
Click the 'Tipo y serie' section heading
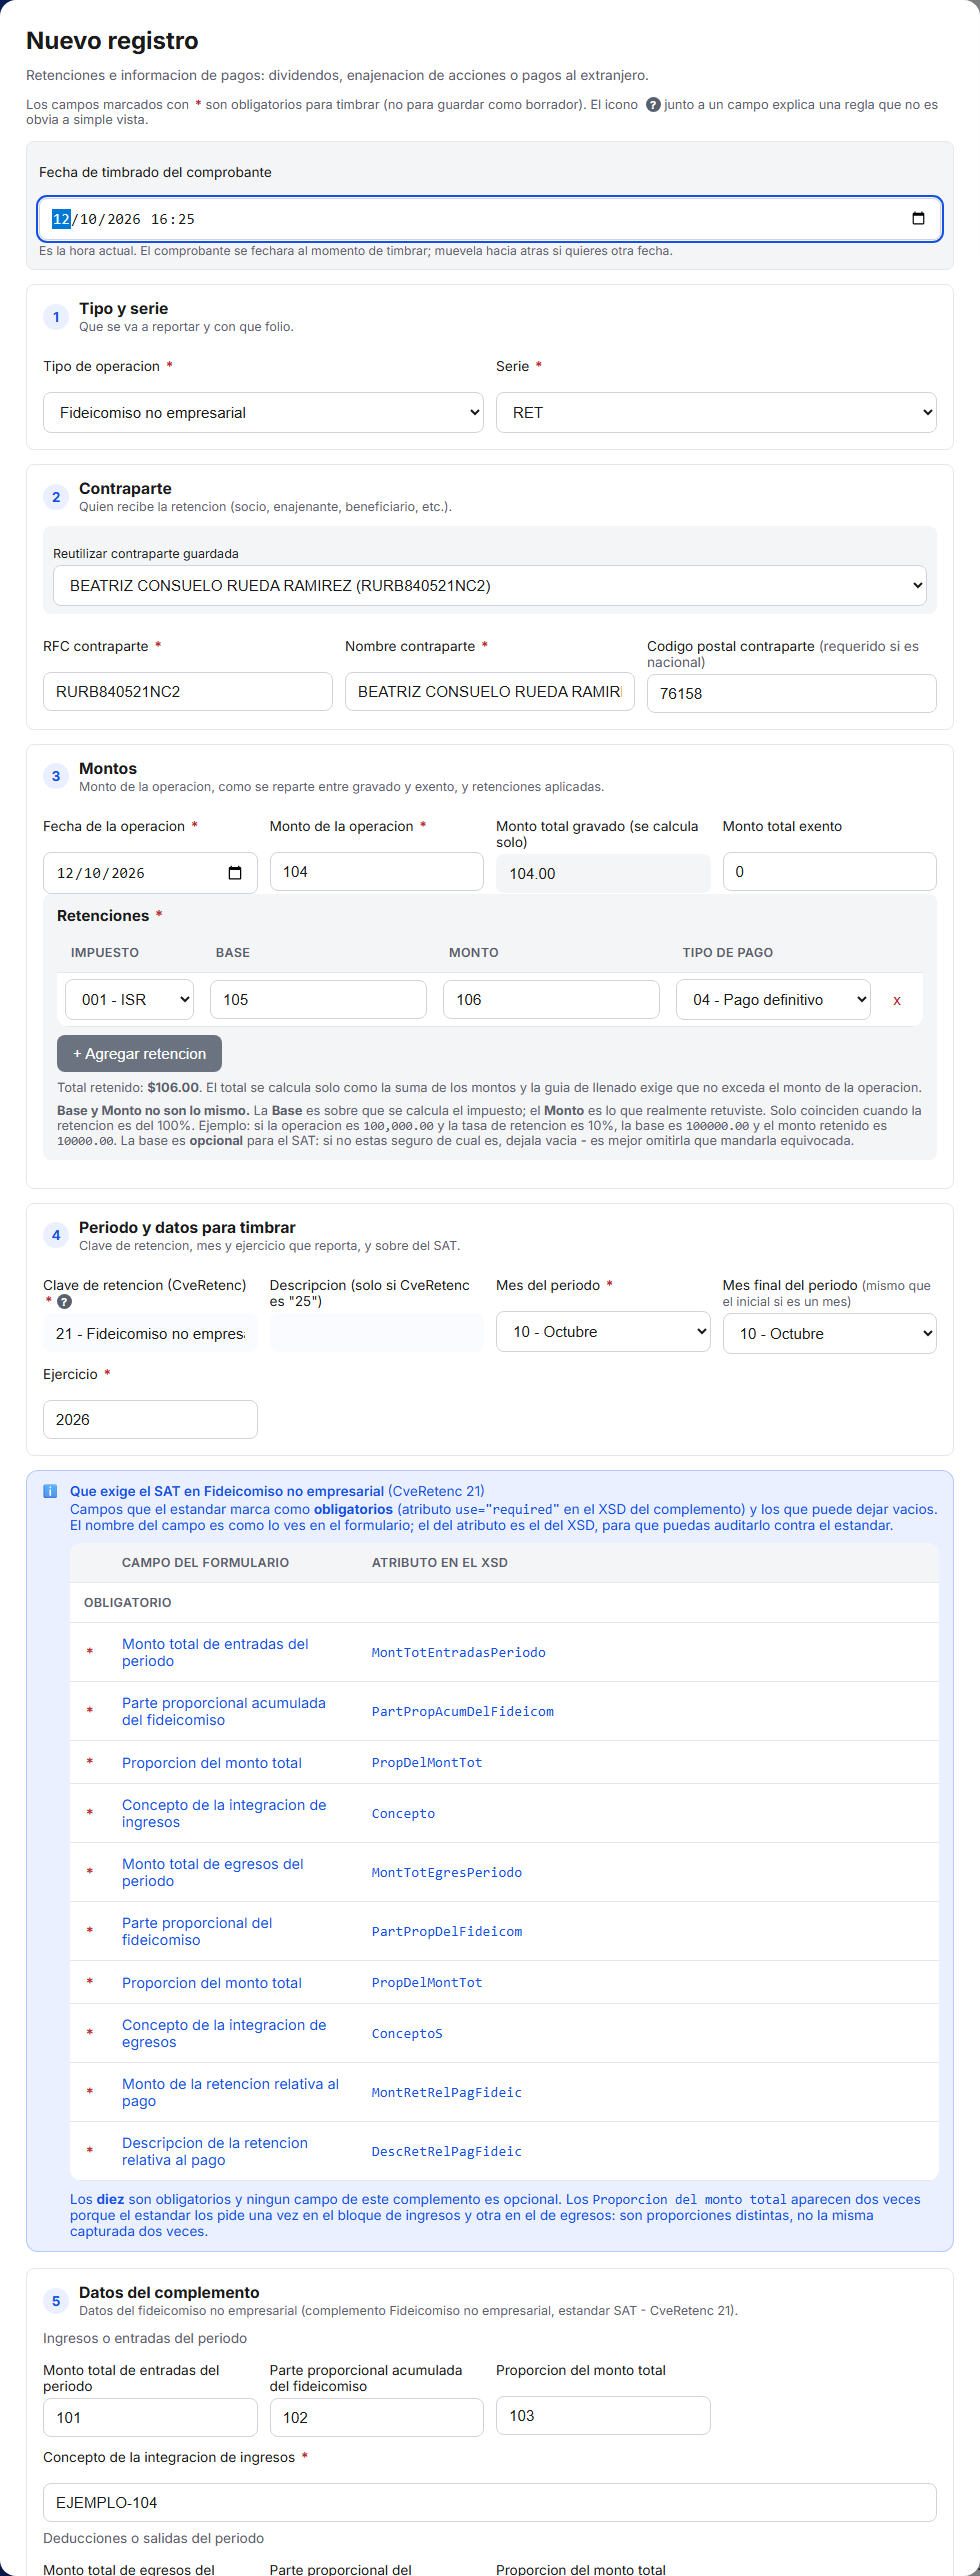(124, 309)
